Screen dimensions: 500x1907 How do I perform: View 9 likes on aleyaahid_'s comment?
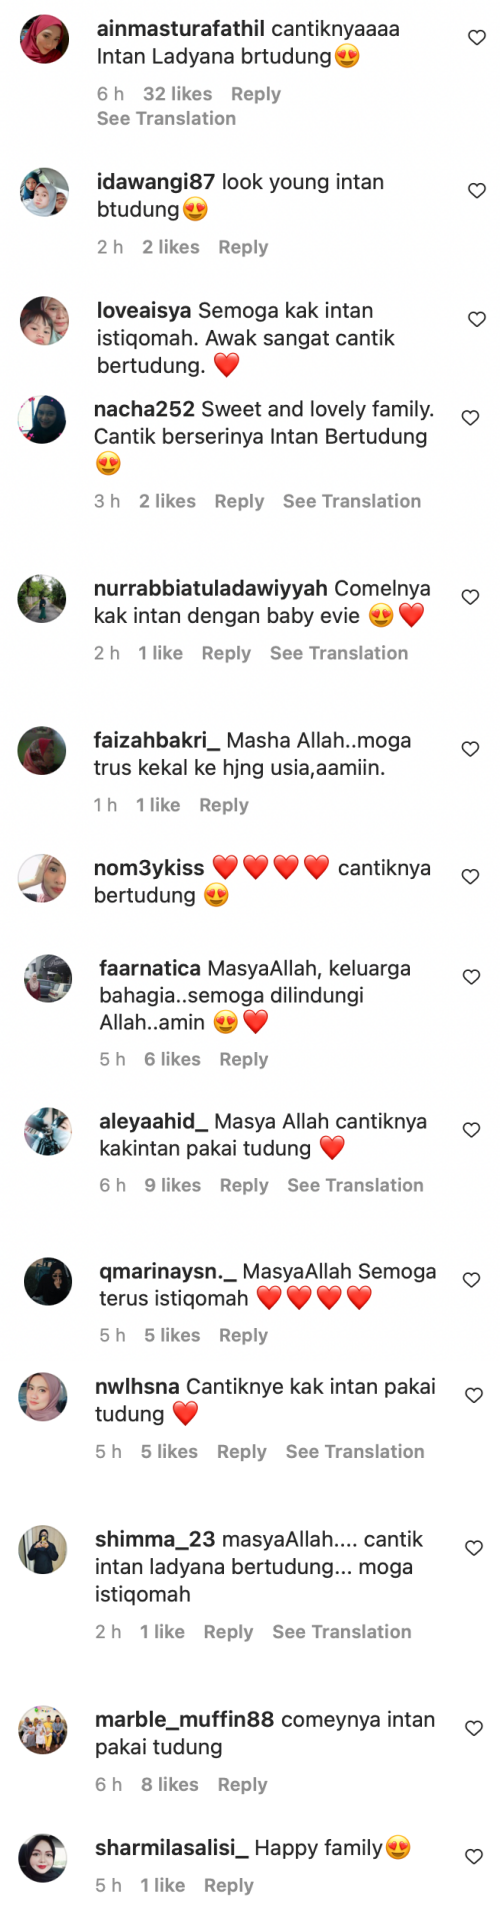172,1185
